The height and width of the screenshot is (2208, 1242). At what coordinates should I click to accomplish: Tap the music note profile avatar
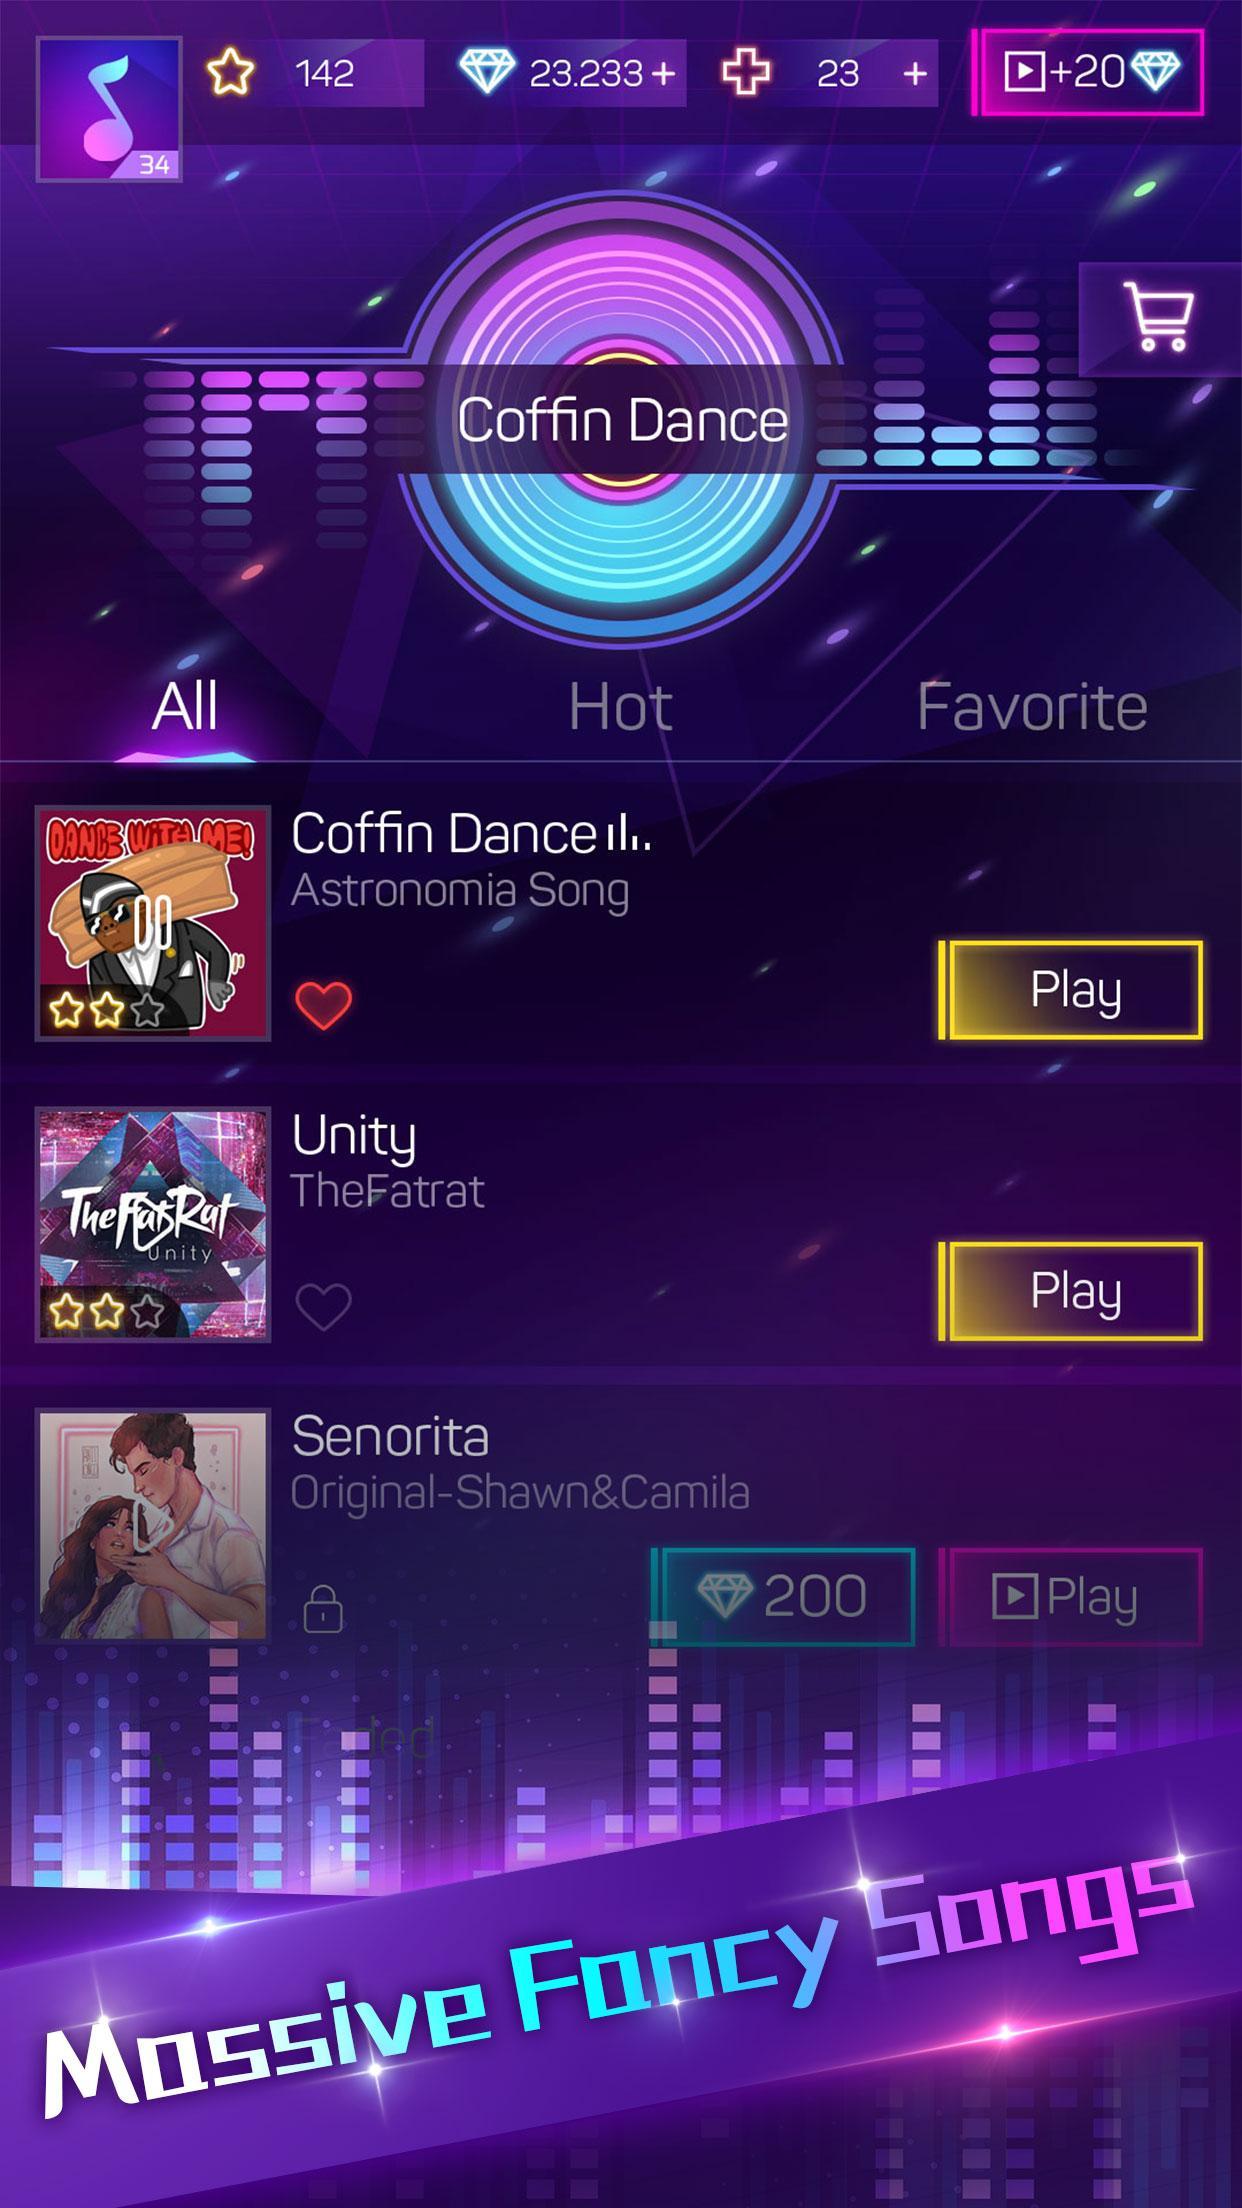pos(109,109)
